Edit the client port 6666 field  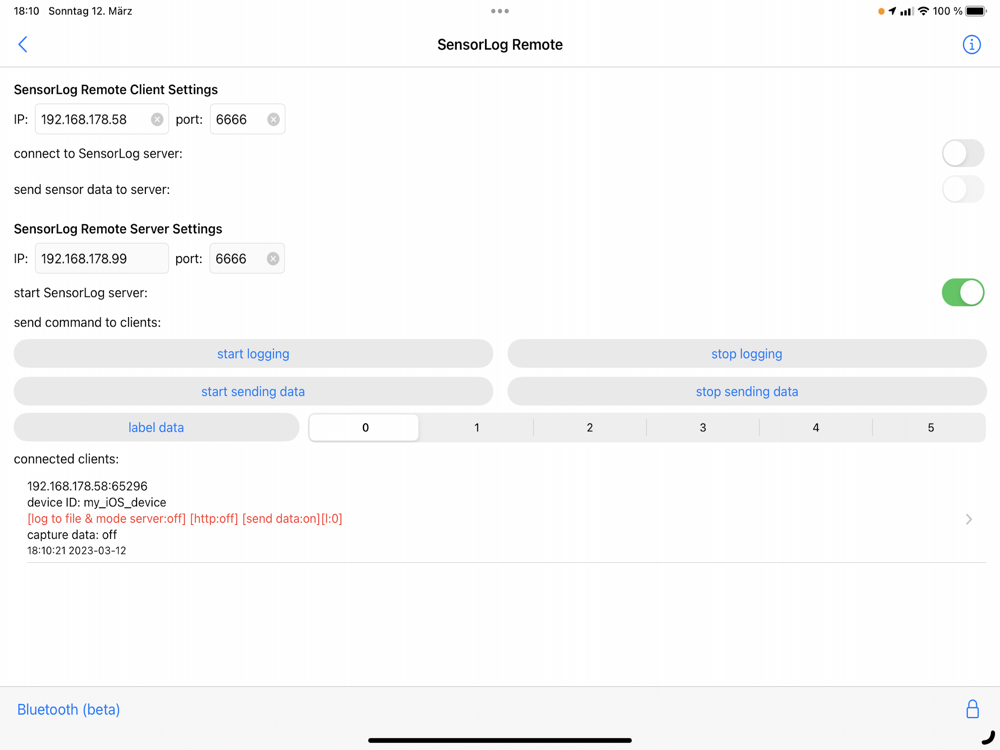(247, 119)
